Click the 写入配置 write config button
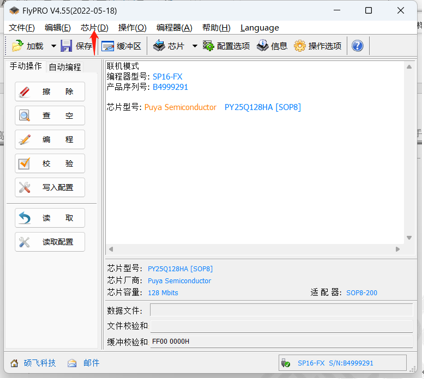Viewport: 424px width, 379px height. [50, 187]
